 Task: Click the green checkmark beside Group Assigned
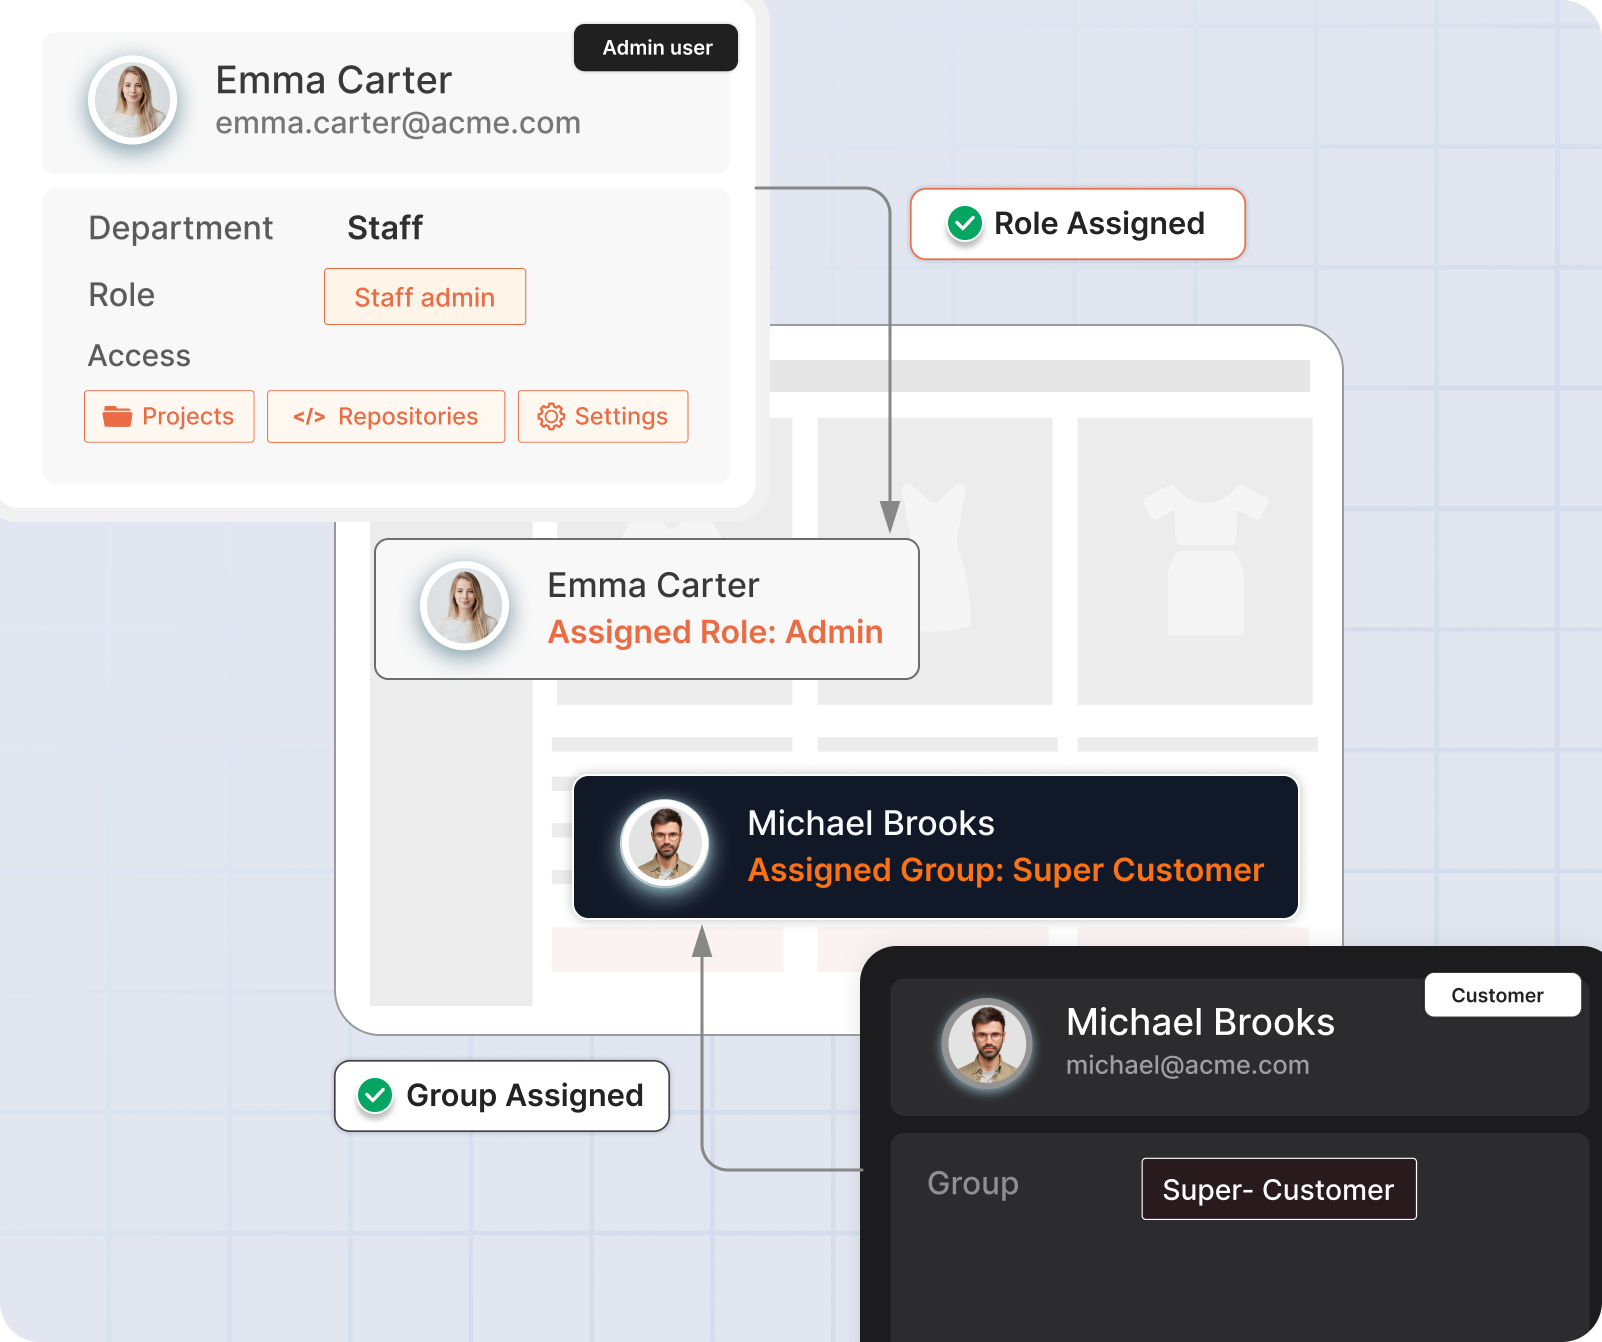tap(375, 1095)
